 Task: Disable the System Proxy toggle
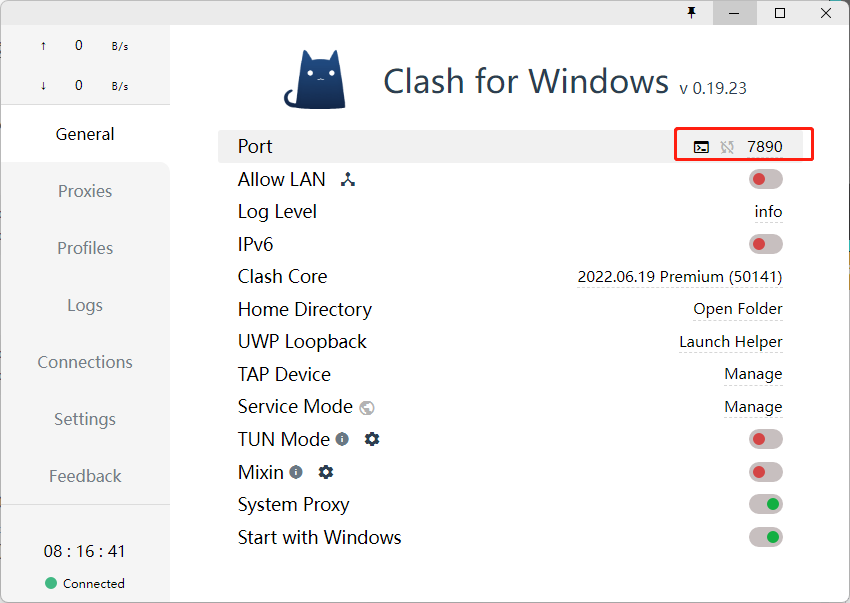[765, 504]
